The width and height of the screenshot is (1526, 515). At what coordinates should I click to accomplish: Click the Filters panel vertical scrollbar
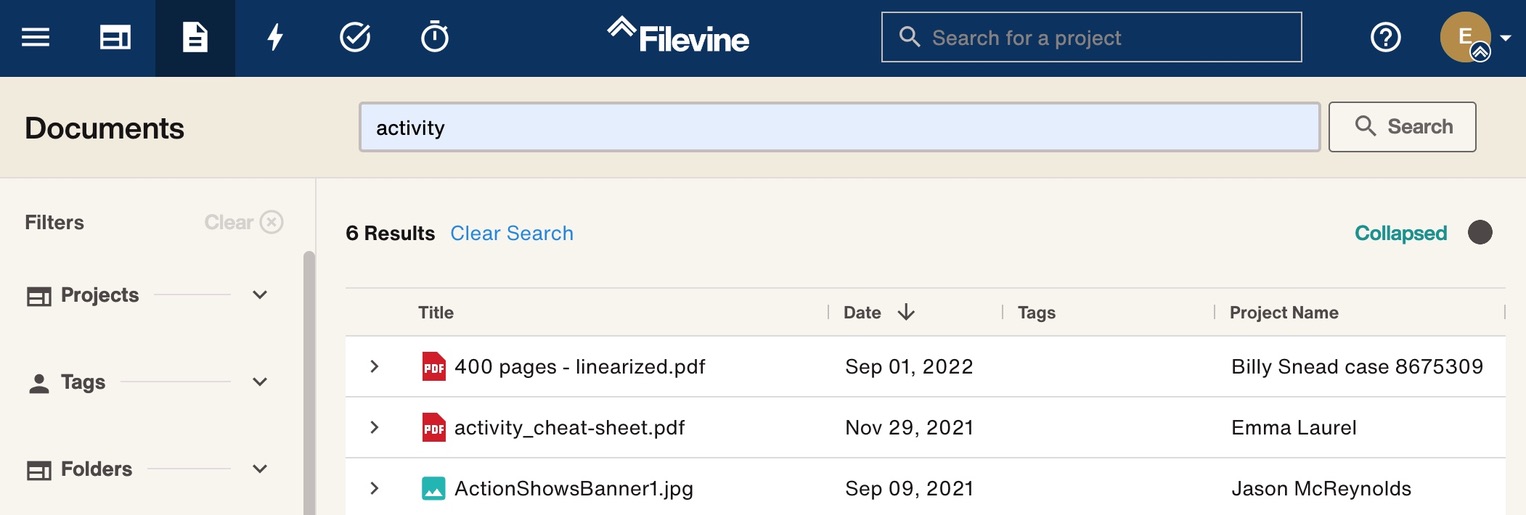(x=309, y=380)
